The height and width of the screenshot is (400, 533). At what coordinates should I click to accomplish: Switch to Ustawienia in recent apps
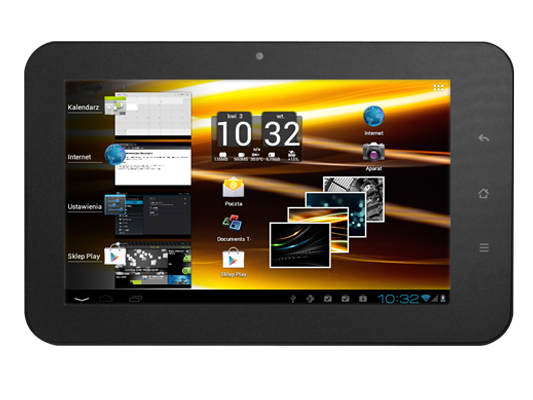tap(130, 214)
